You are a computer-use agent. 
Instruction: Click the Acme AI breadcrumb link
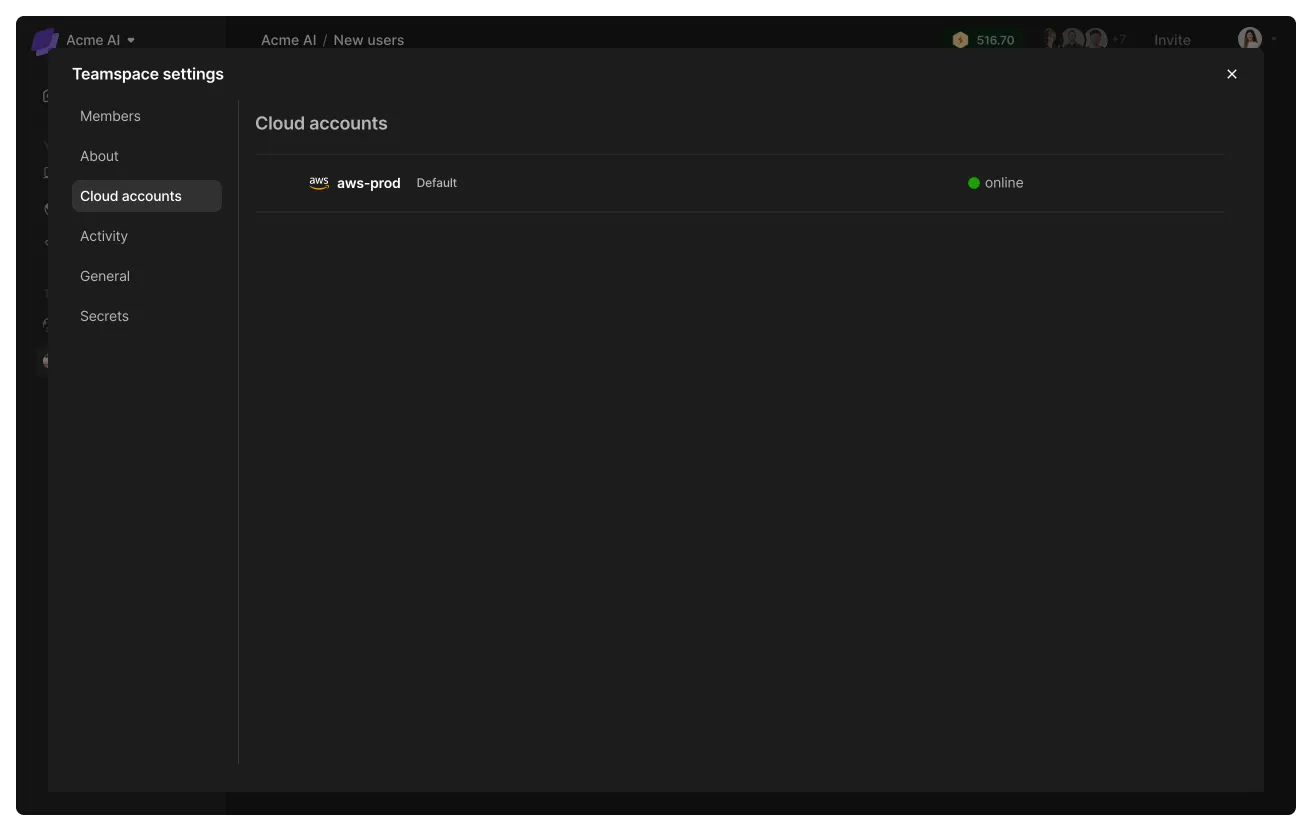[x=288, y=40]
